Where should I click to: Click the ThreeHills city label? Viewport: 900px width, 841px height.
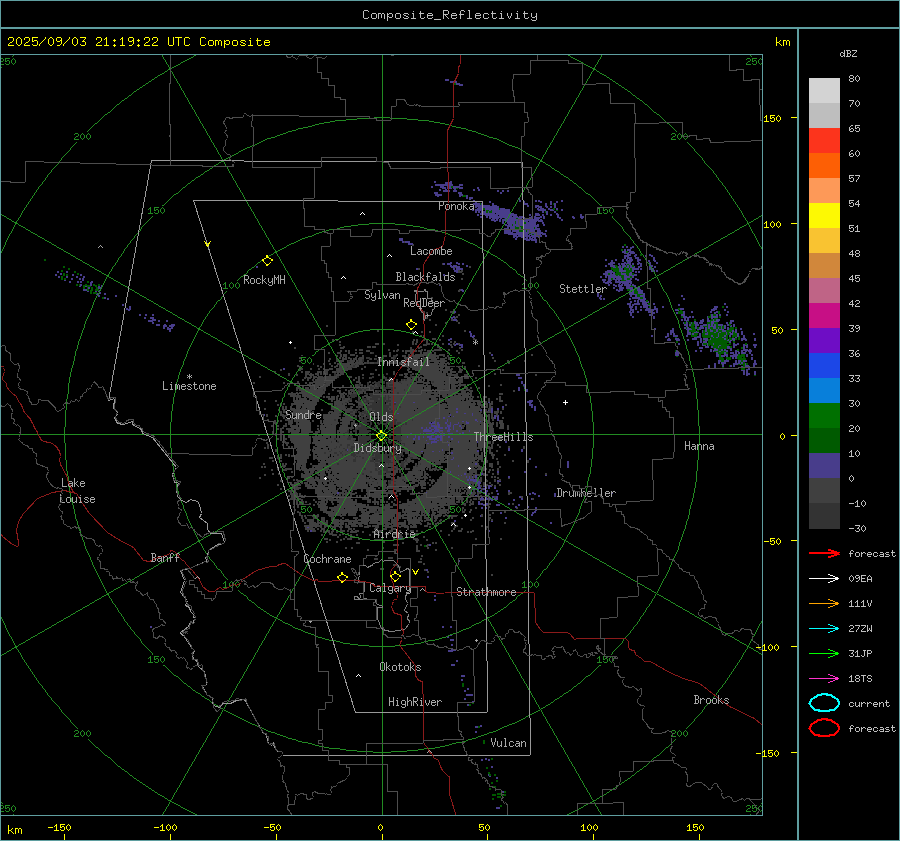pos(503,437)
